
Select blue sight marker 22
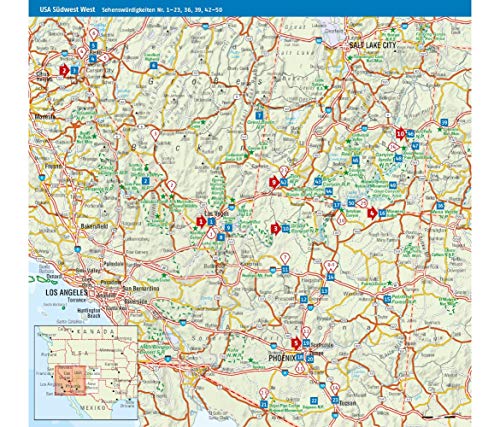[x=314, y=400]
